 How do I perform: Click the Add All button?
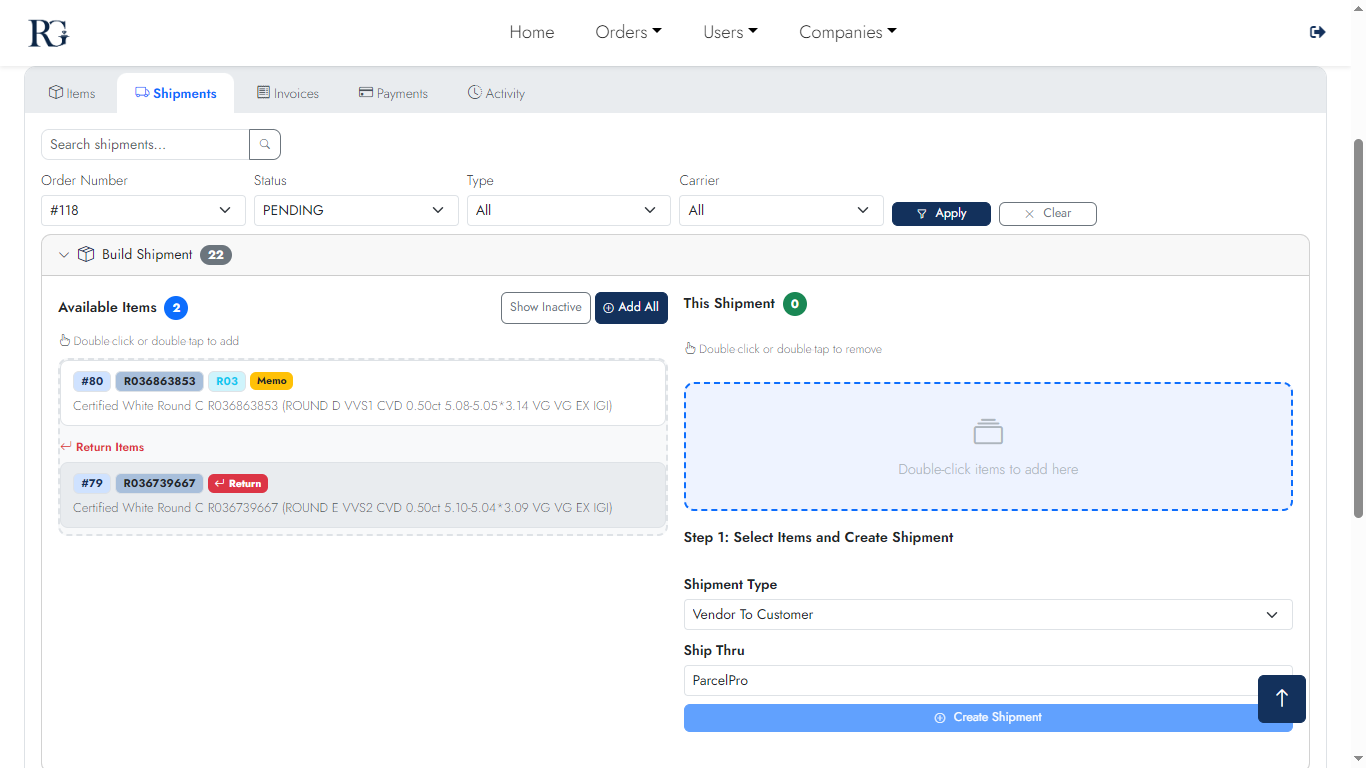pos(631,307)
